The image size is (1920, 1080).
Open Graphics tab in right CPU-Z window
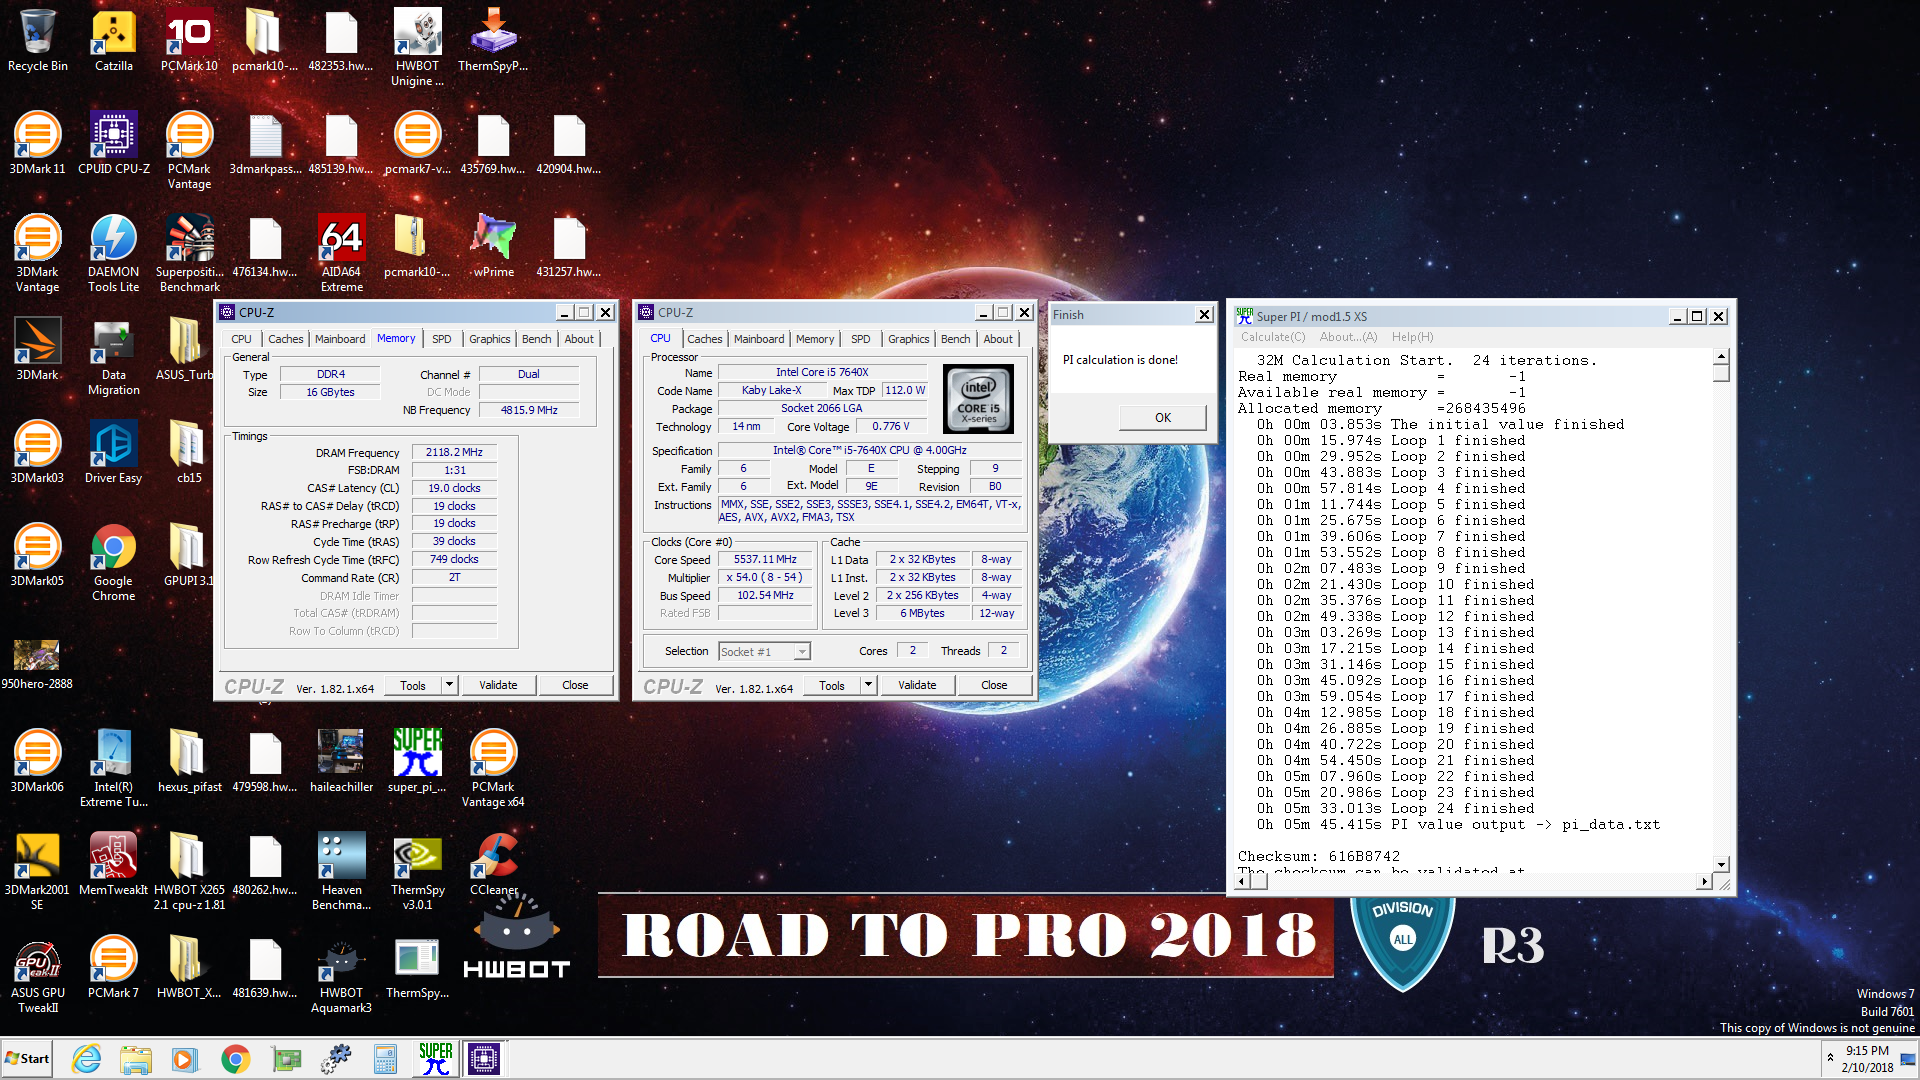click(x=908, y=339)
